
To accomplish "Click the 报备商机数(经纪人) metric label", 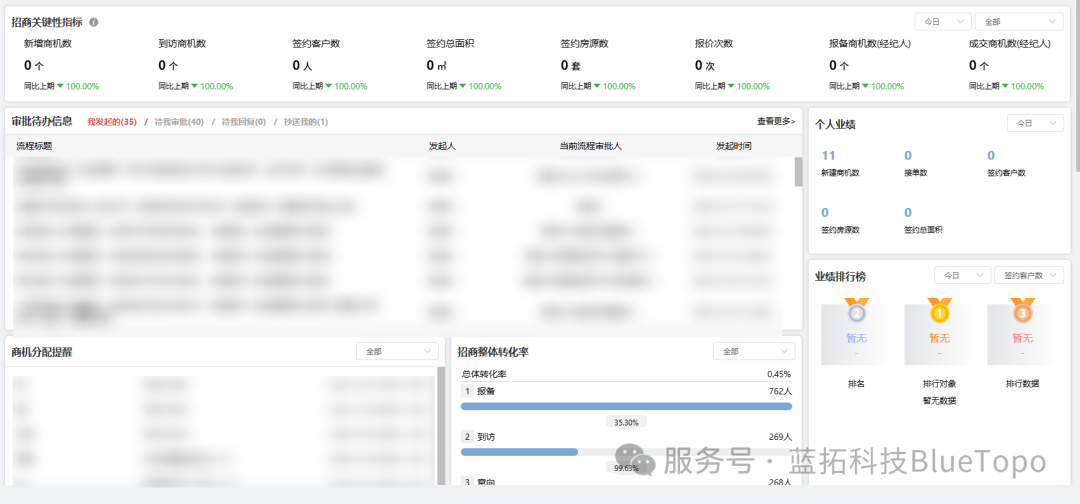I will point(870,43).
